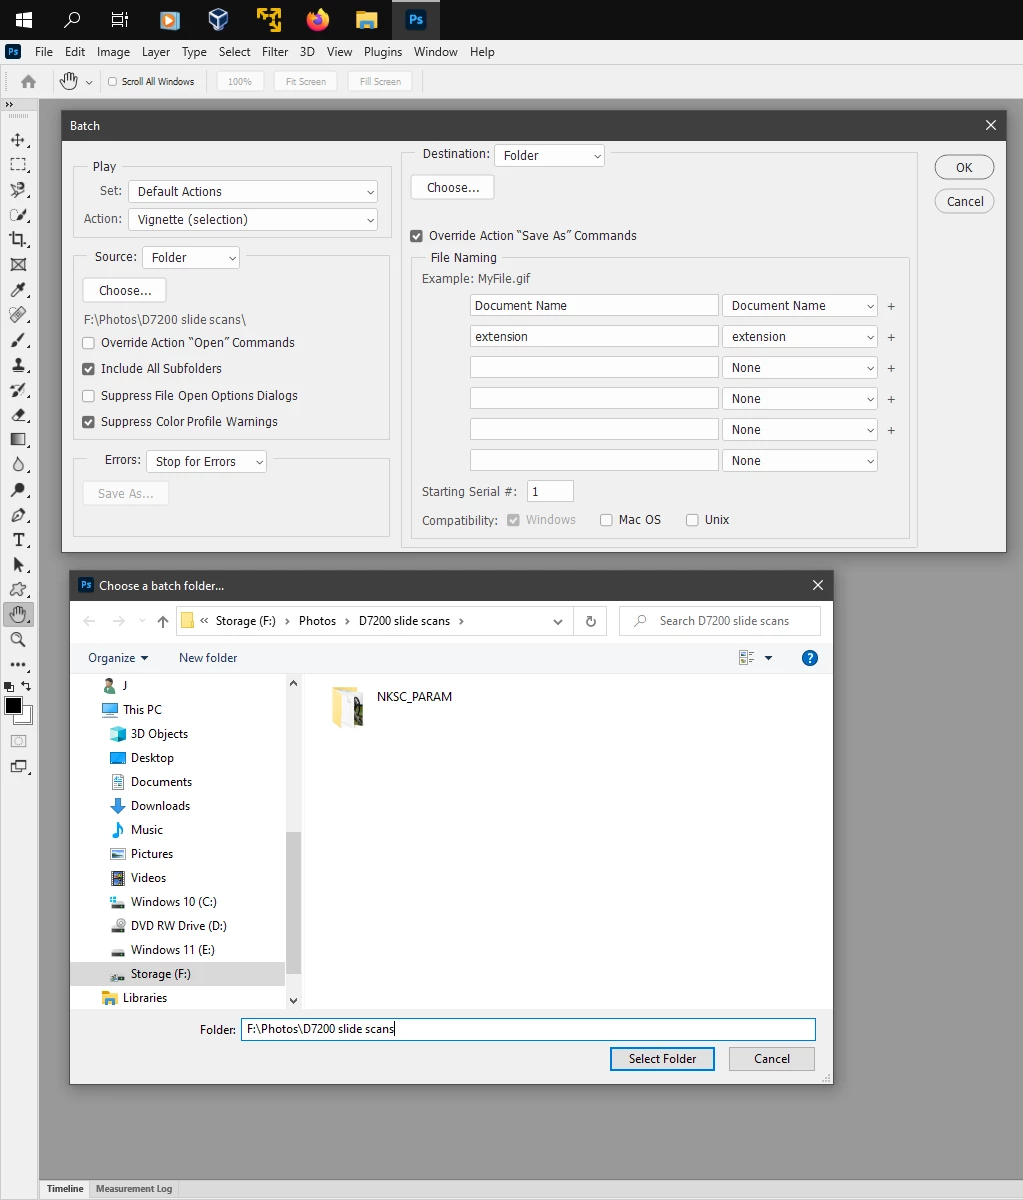This screenshot has width=1023, height=1200.
Task: Select the Path Selection tool
Action: 18,565
